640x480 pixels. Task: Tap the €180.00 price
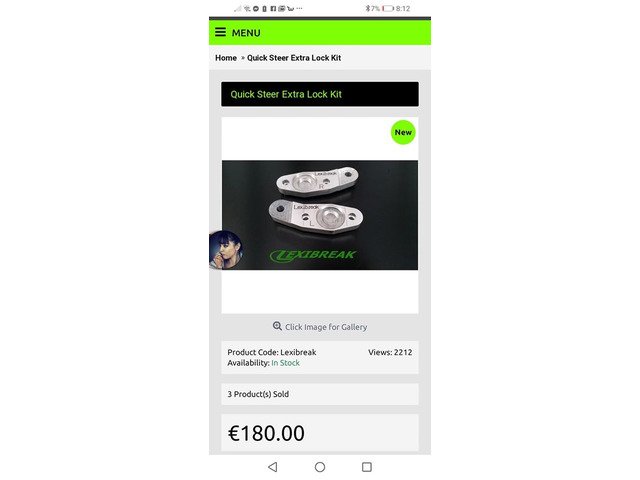tap(266, 433)
